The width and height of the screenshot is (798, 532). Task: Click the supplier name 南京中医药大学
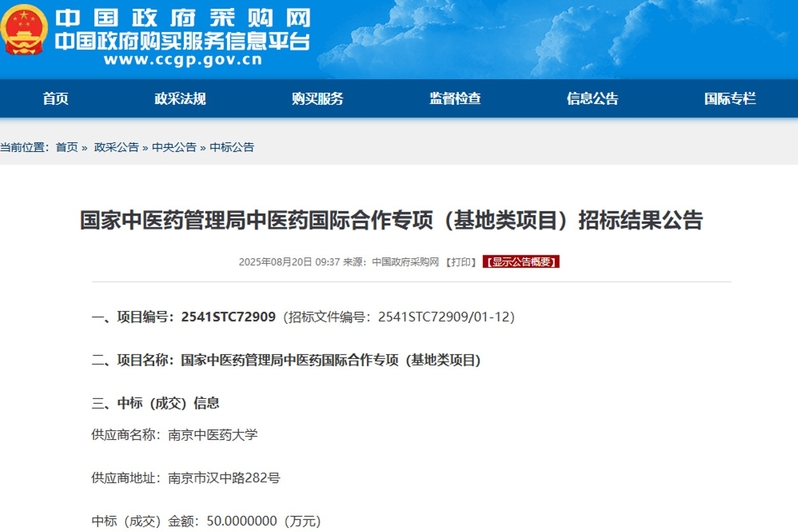pos(213,435)
